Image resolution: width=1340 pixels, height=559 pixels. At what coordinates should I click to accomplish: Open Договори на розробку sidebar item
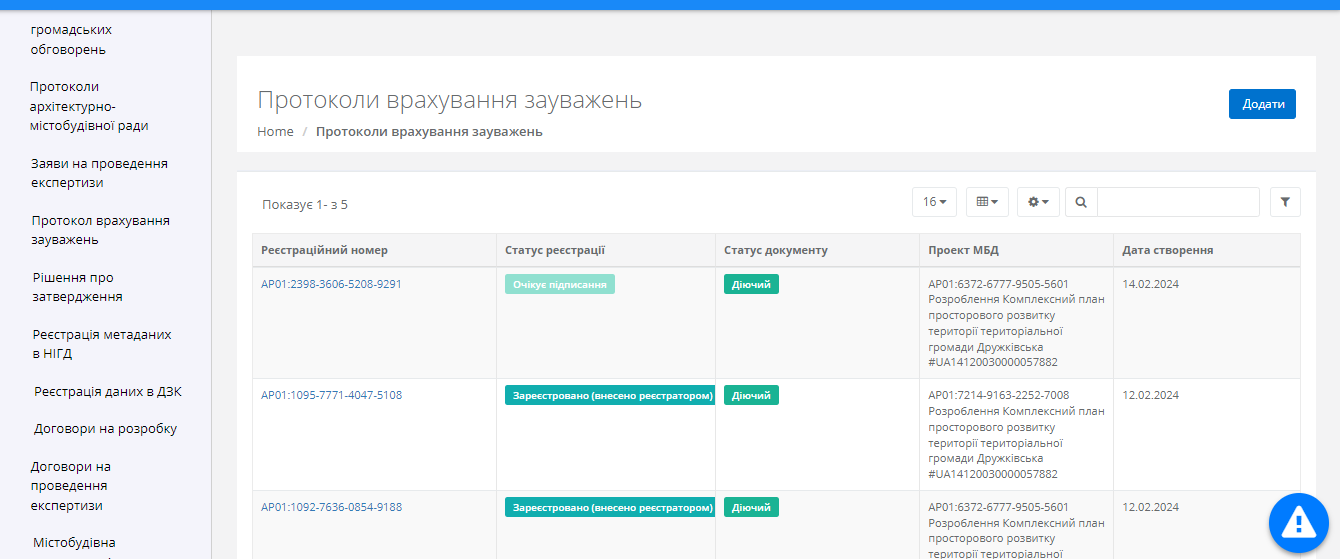(x=105, y=429)
